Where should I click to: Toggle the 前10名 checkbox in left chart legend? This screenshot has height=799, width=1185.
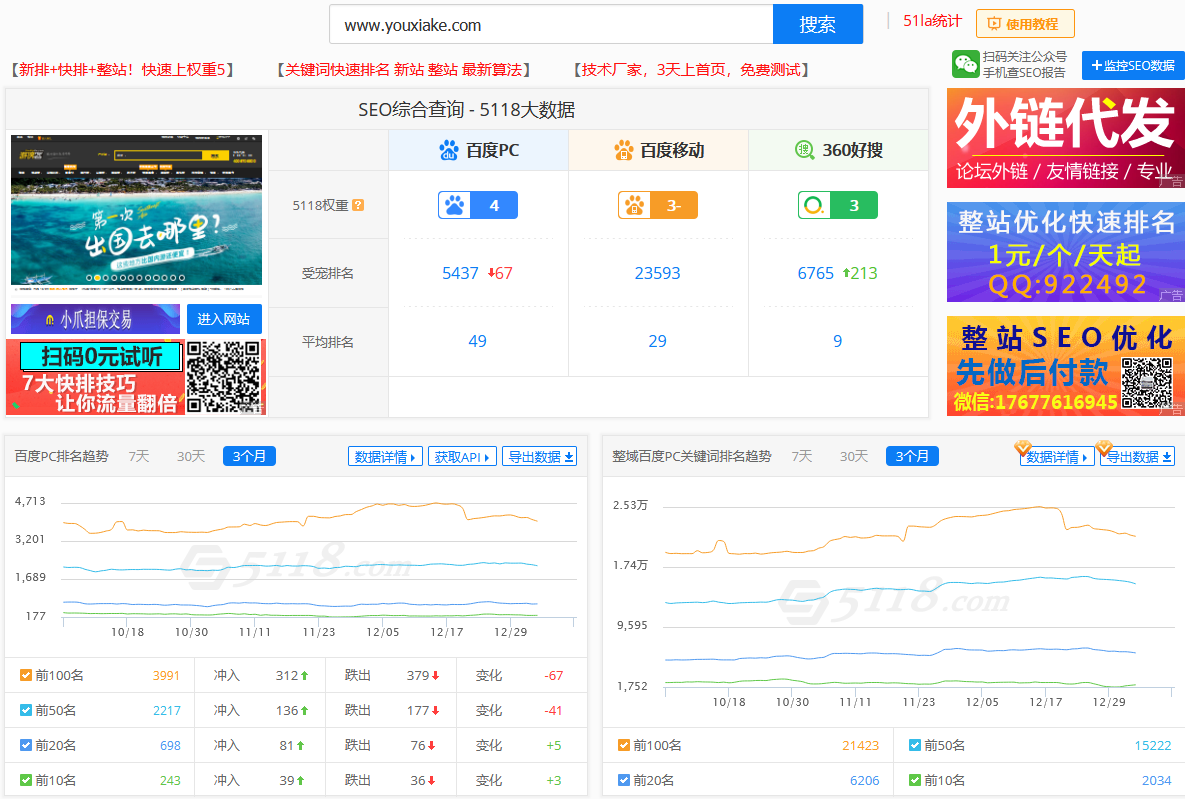pyautogui.click(x=26, y=780)
